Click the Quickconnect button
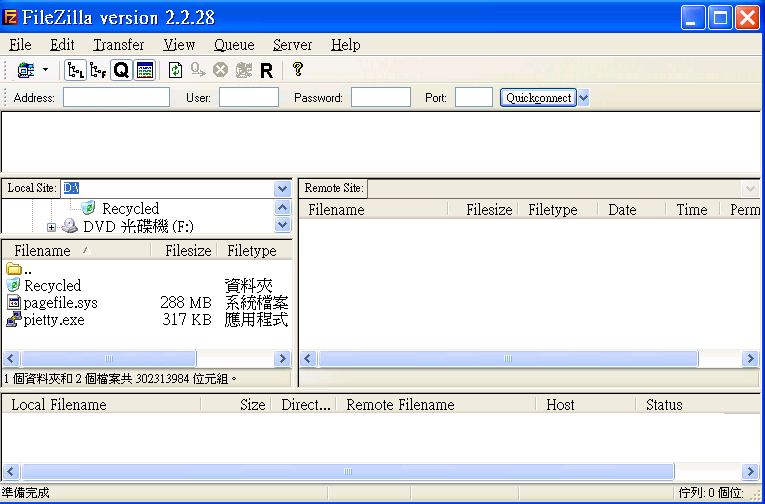Image resolution: width=765 pixels, height=504 pixels. point(538,98)
